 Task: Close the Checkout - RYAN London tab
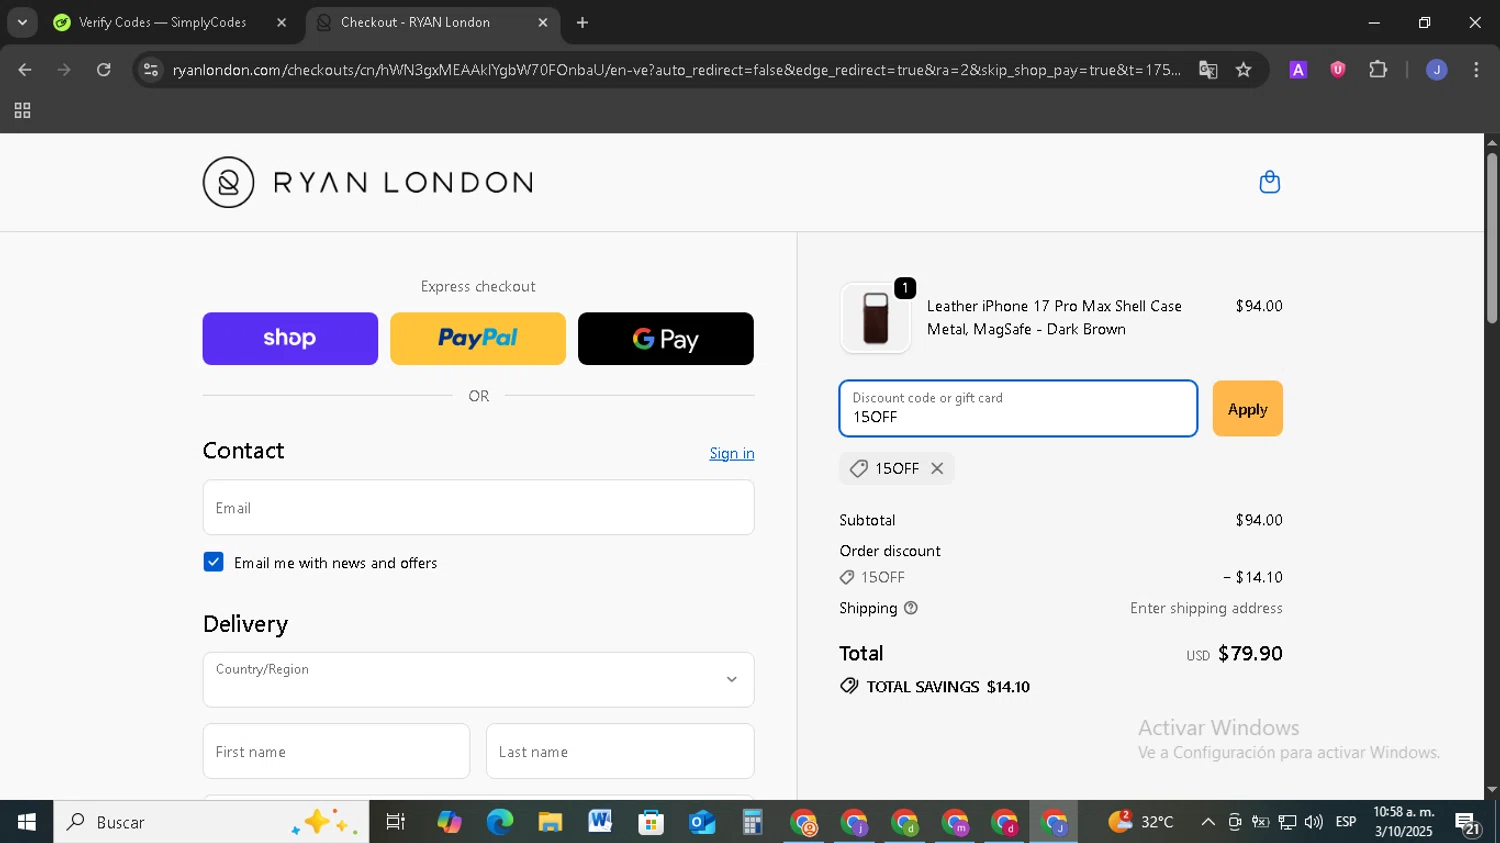click(543, 22)
